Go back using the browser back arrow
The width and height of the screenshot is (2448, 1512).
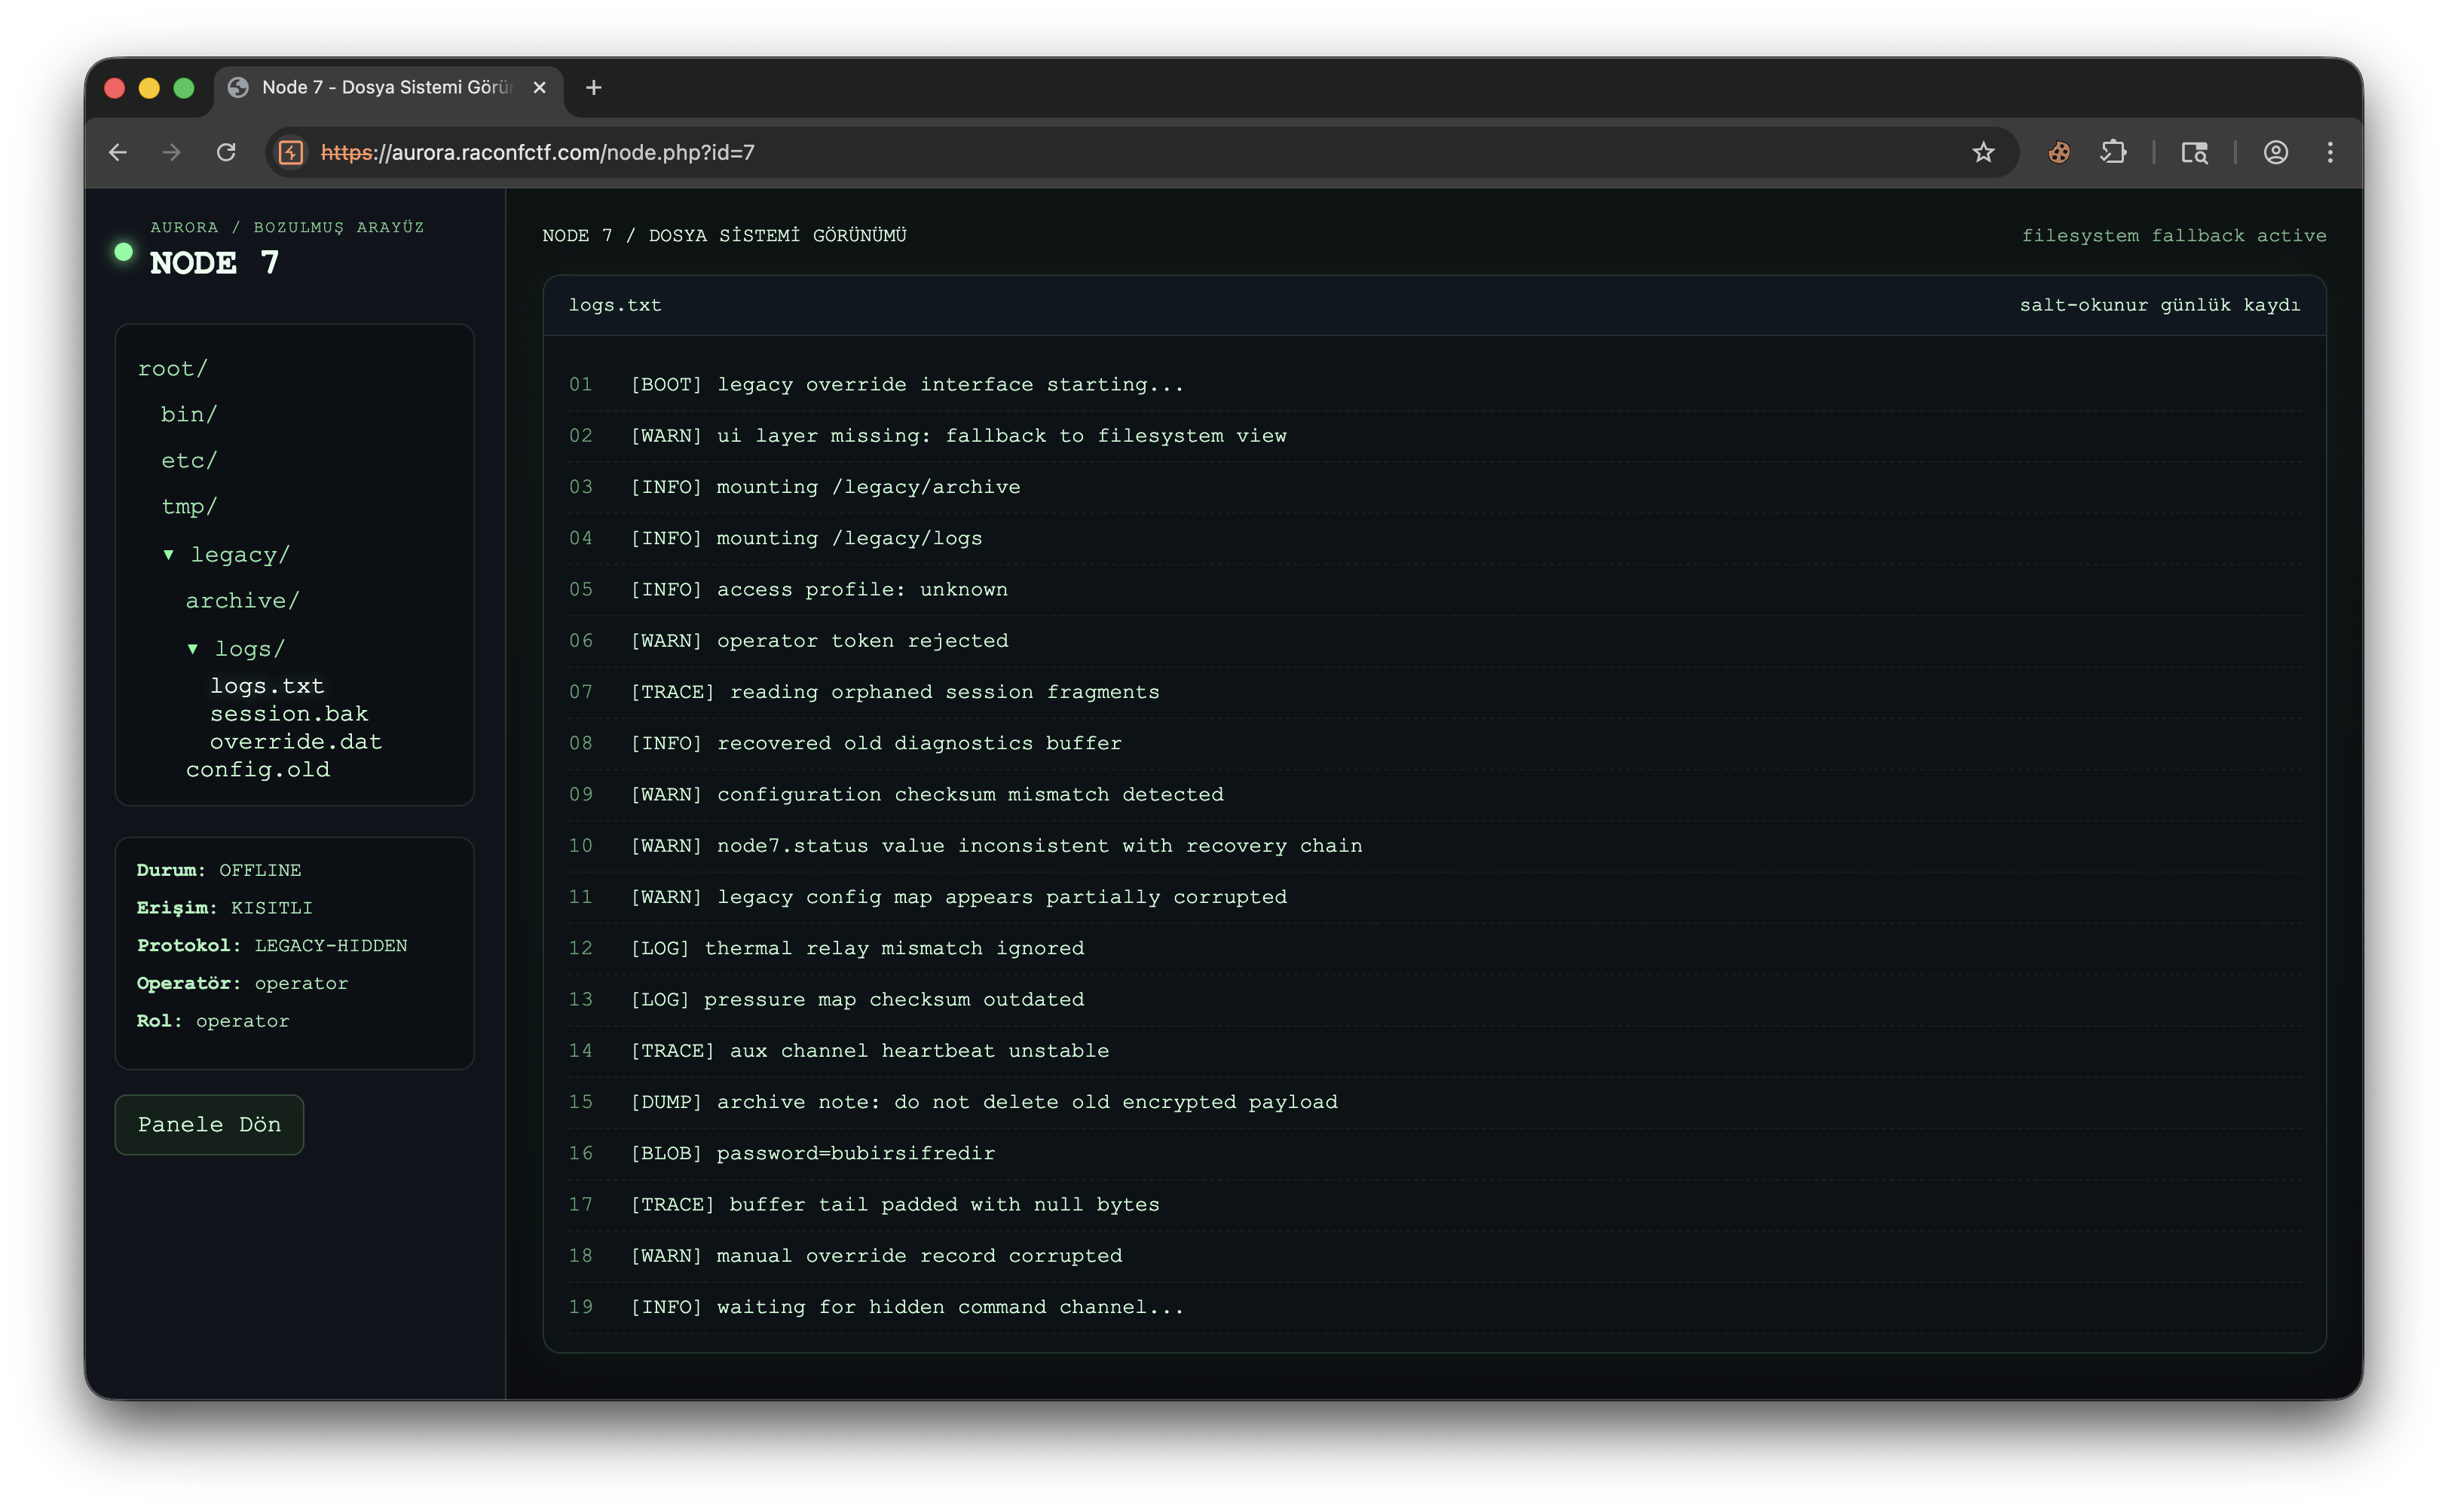[x=118, y=152]
